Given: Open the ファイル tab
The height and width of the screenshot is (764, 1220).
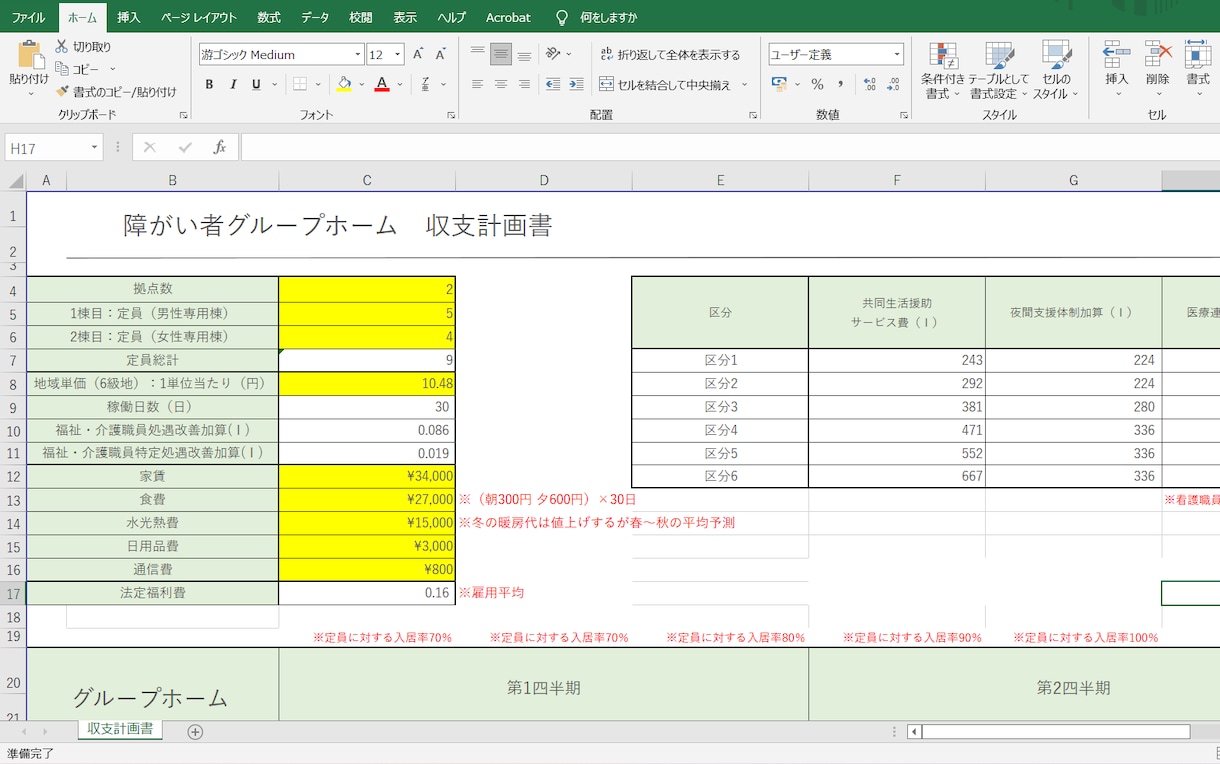Looking at the screenshot, I should coord(28,17).
